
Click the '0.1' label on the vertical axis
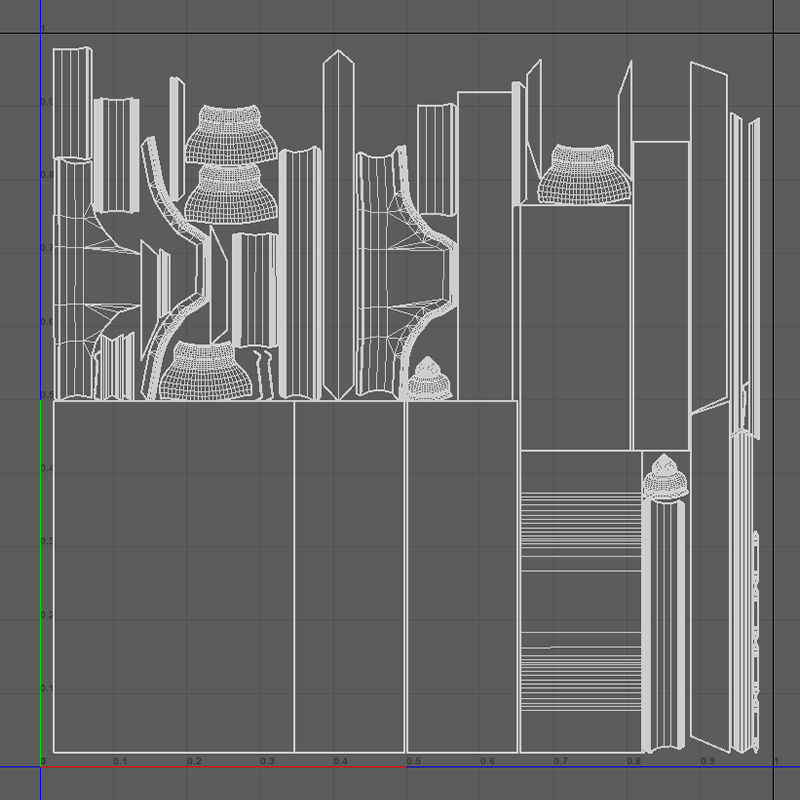pos(47,688)
